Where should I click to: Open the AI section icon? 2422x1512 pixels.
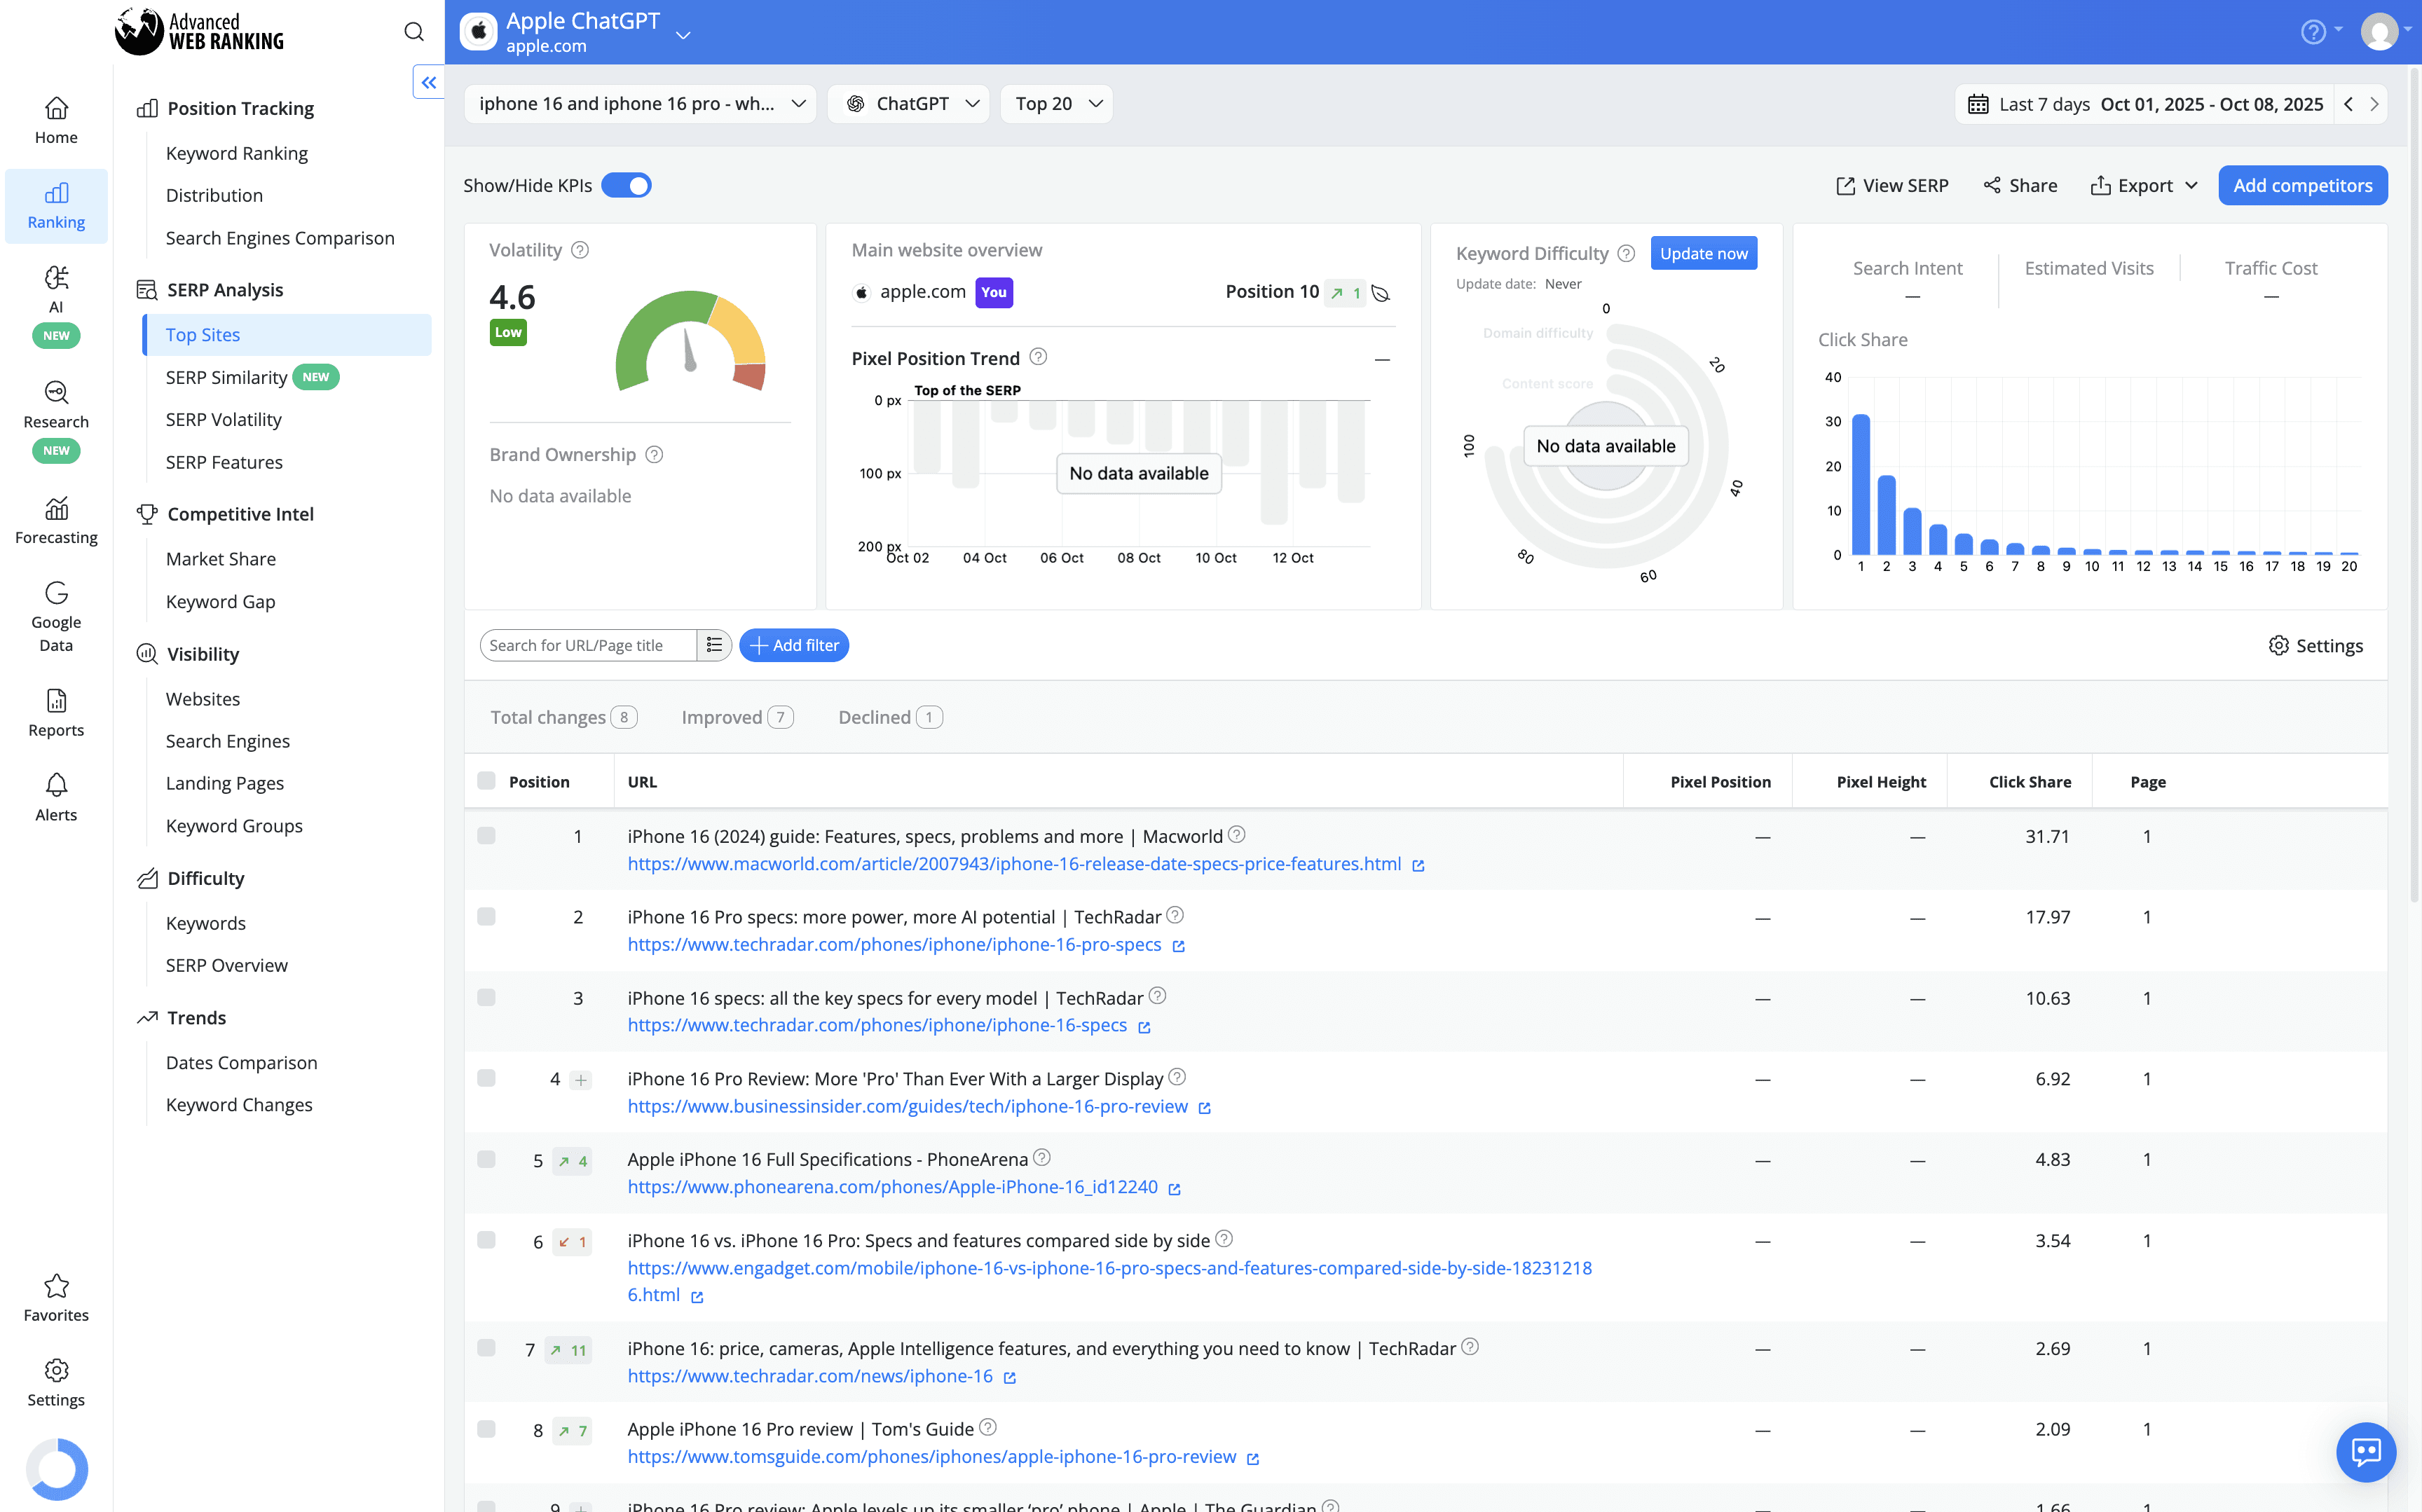point(56,277)
